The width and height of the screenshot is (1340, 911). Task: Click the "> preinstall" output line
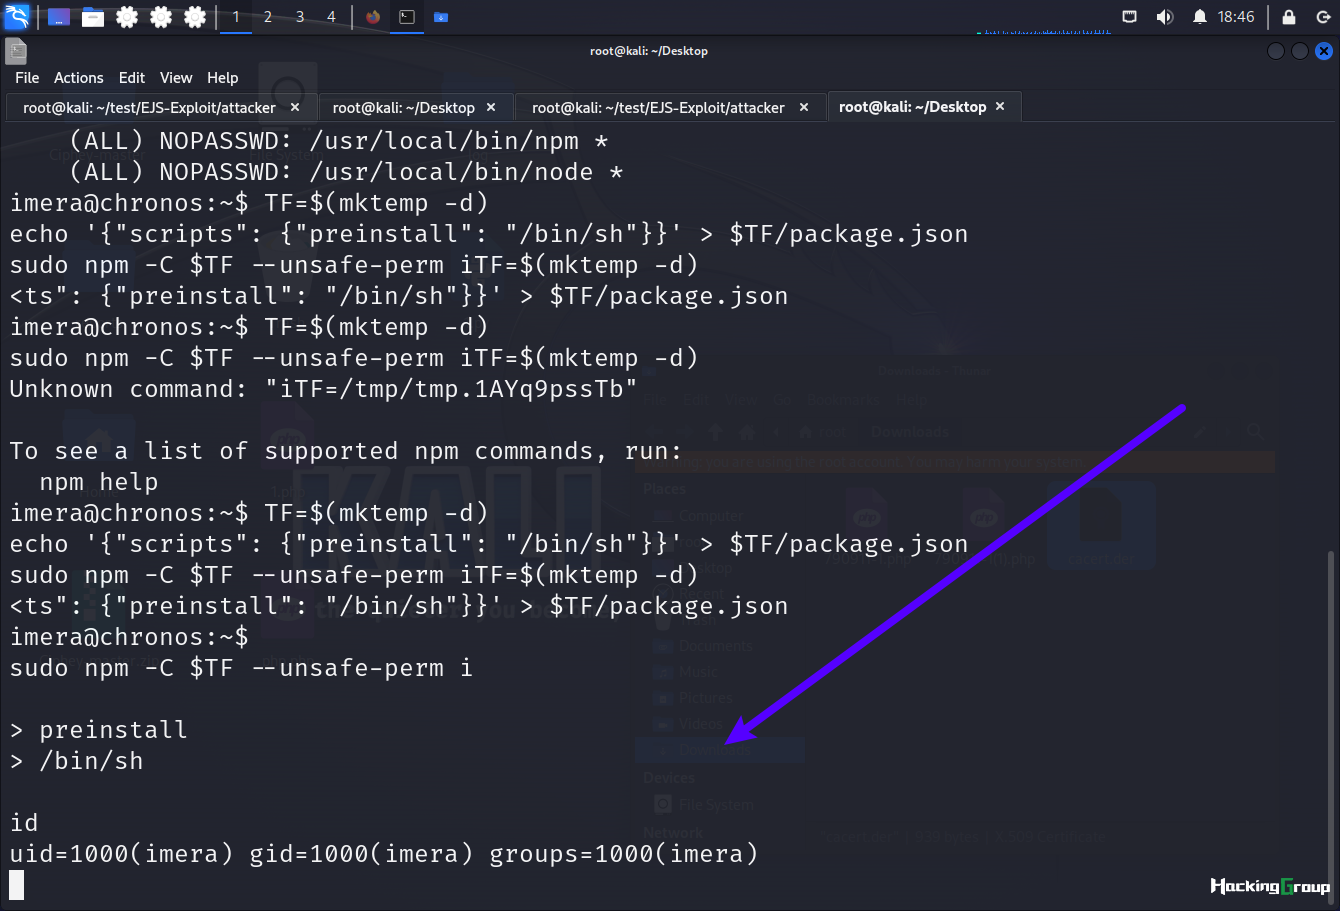point(99,730)
